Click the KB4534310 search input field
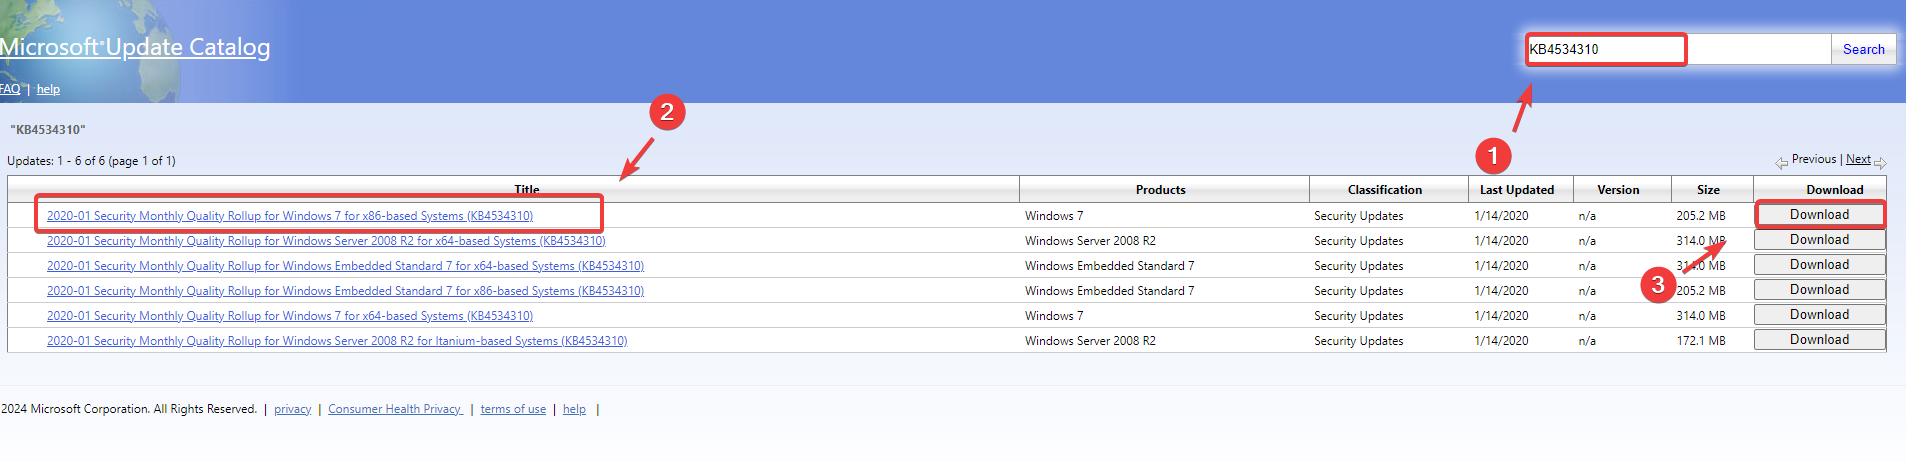 coord(1678,49)
